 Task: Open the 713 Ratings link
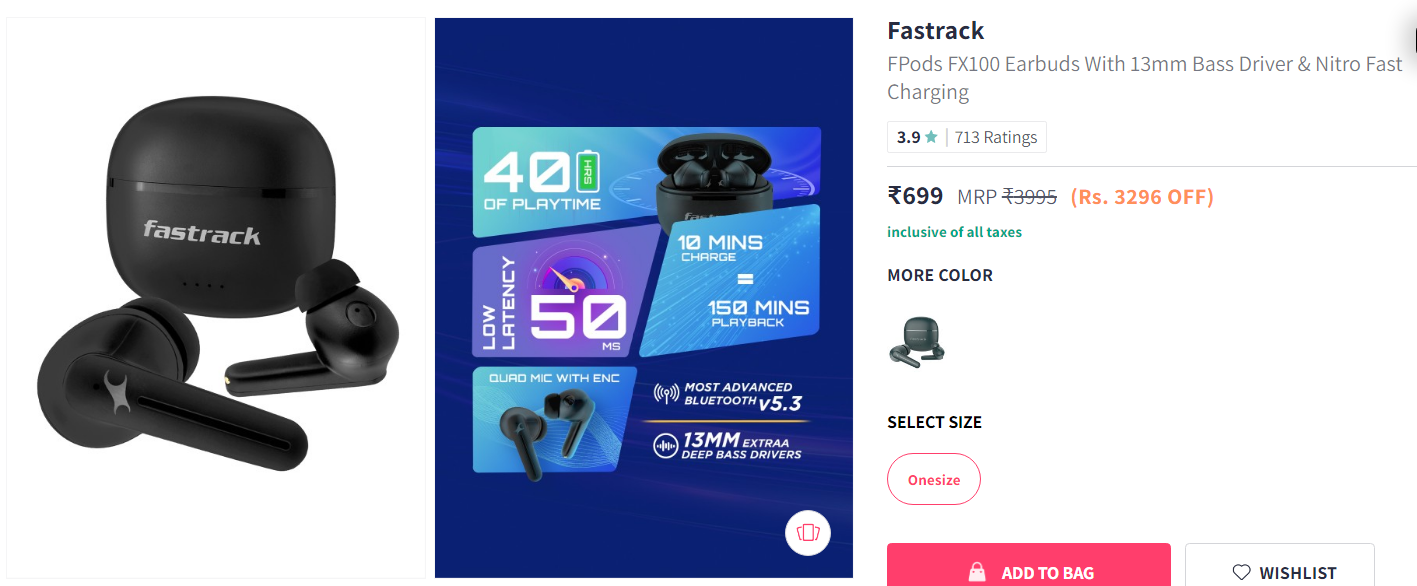pyautogui.click(x=996, y=137)
